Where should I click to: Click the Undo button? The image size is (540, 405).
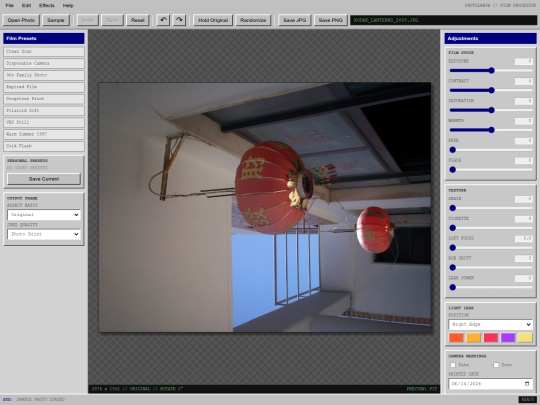[x=88, y=20]
